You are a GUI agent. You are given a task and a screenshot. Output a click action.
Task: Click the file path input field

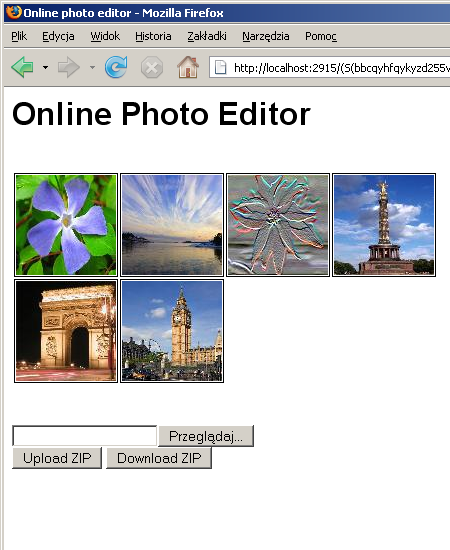tap(85, 436)
